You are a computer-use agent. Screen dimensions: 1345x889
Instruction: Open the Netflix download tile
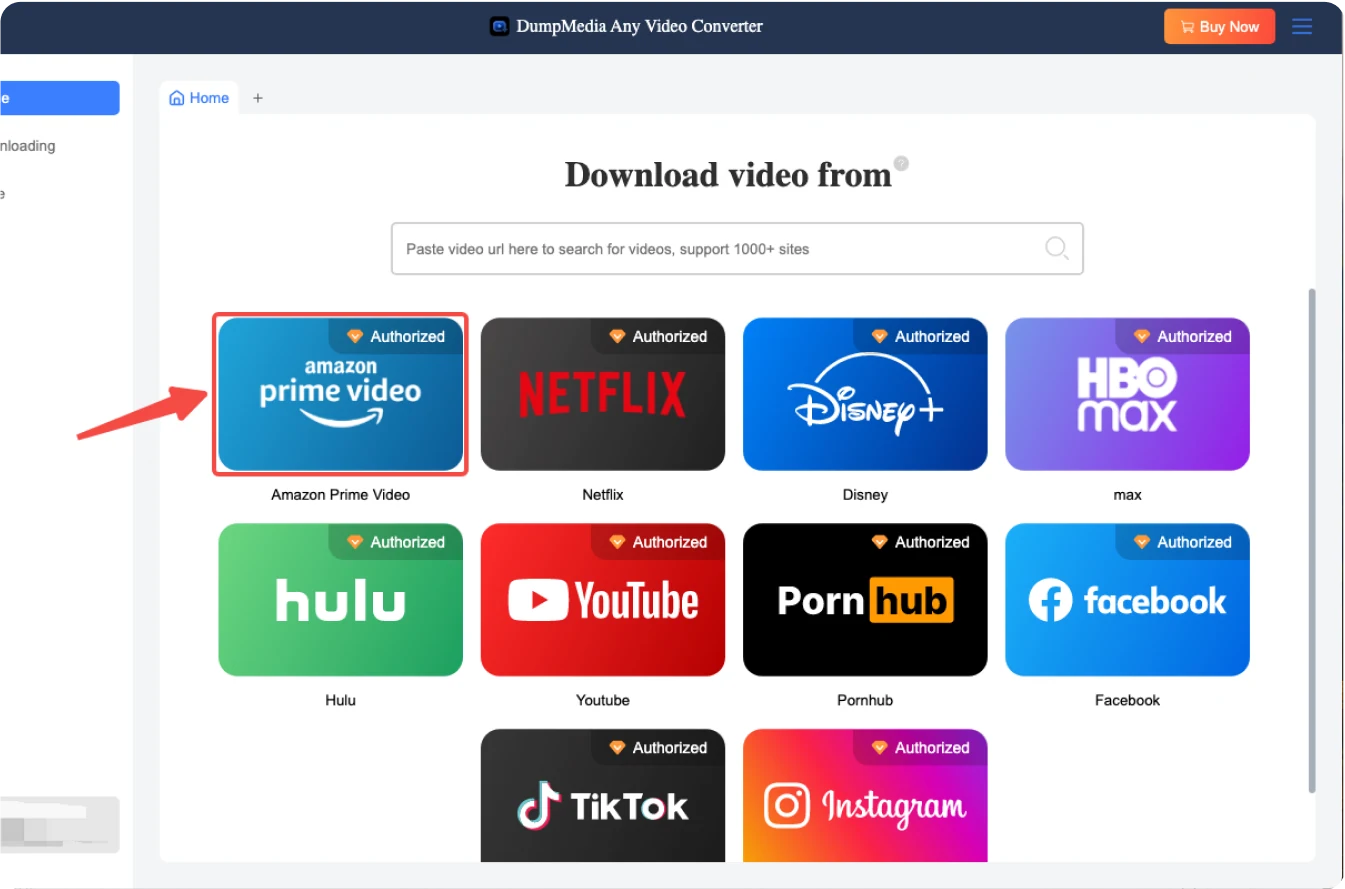coord(603,394)
